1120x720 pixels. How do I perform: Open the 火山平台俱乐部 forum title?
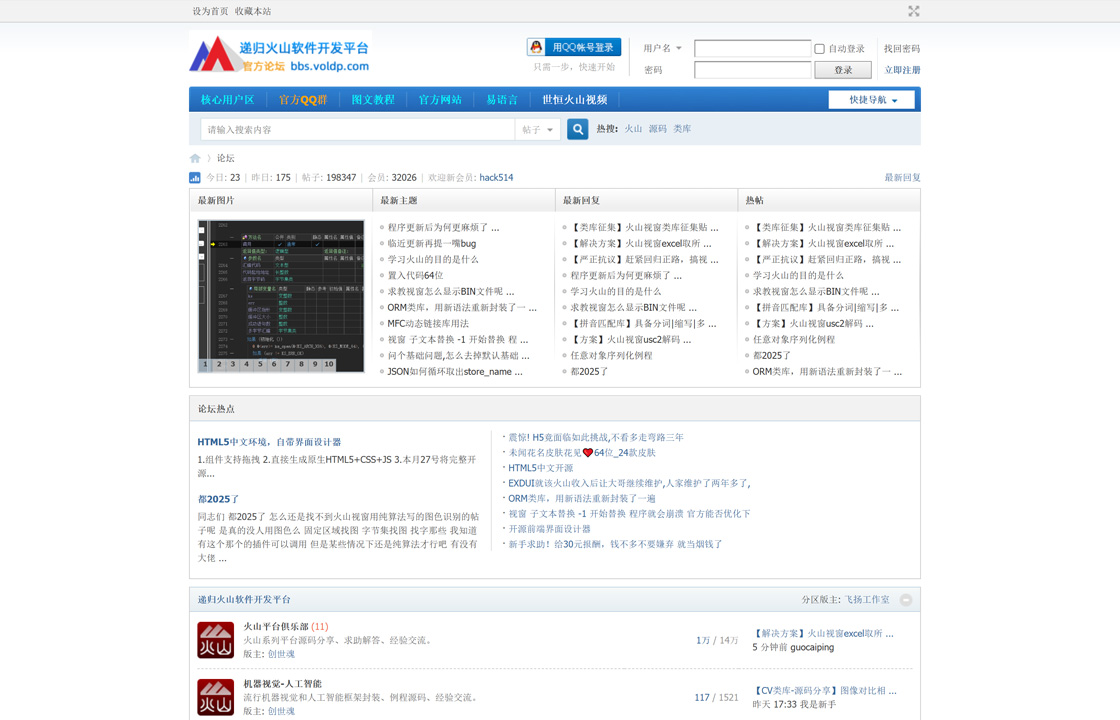click(276, 626)
